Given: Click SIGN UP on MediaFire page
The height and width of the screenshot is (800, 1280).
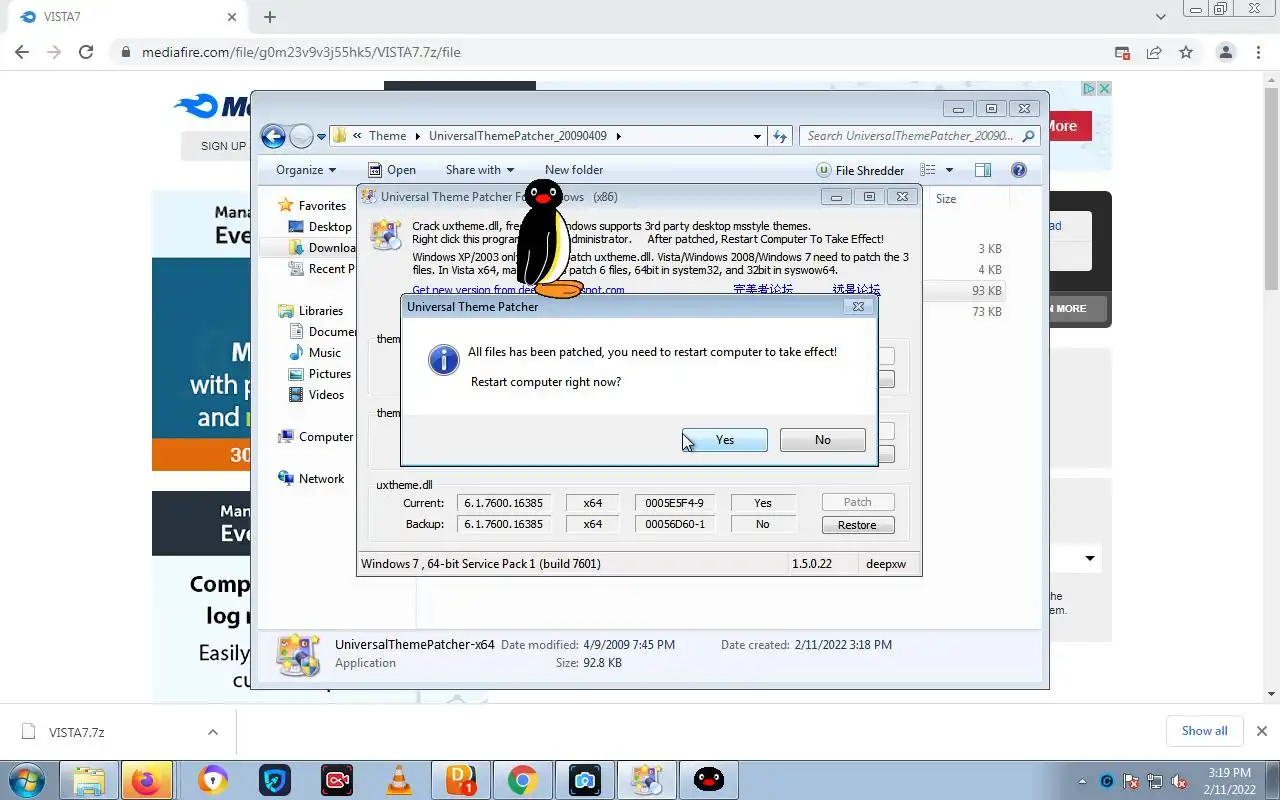Looking at the screenshot, I should 222,146.
